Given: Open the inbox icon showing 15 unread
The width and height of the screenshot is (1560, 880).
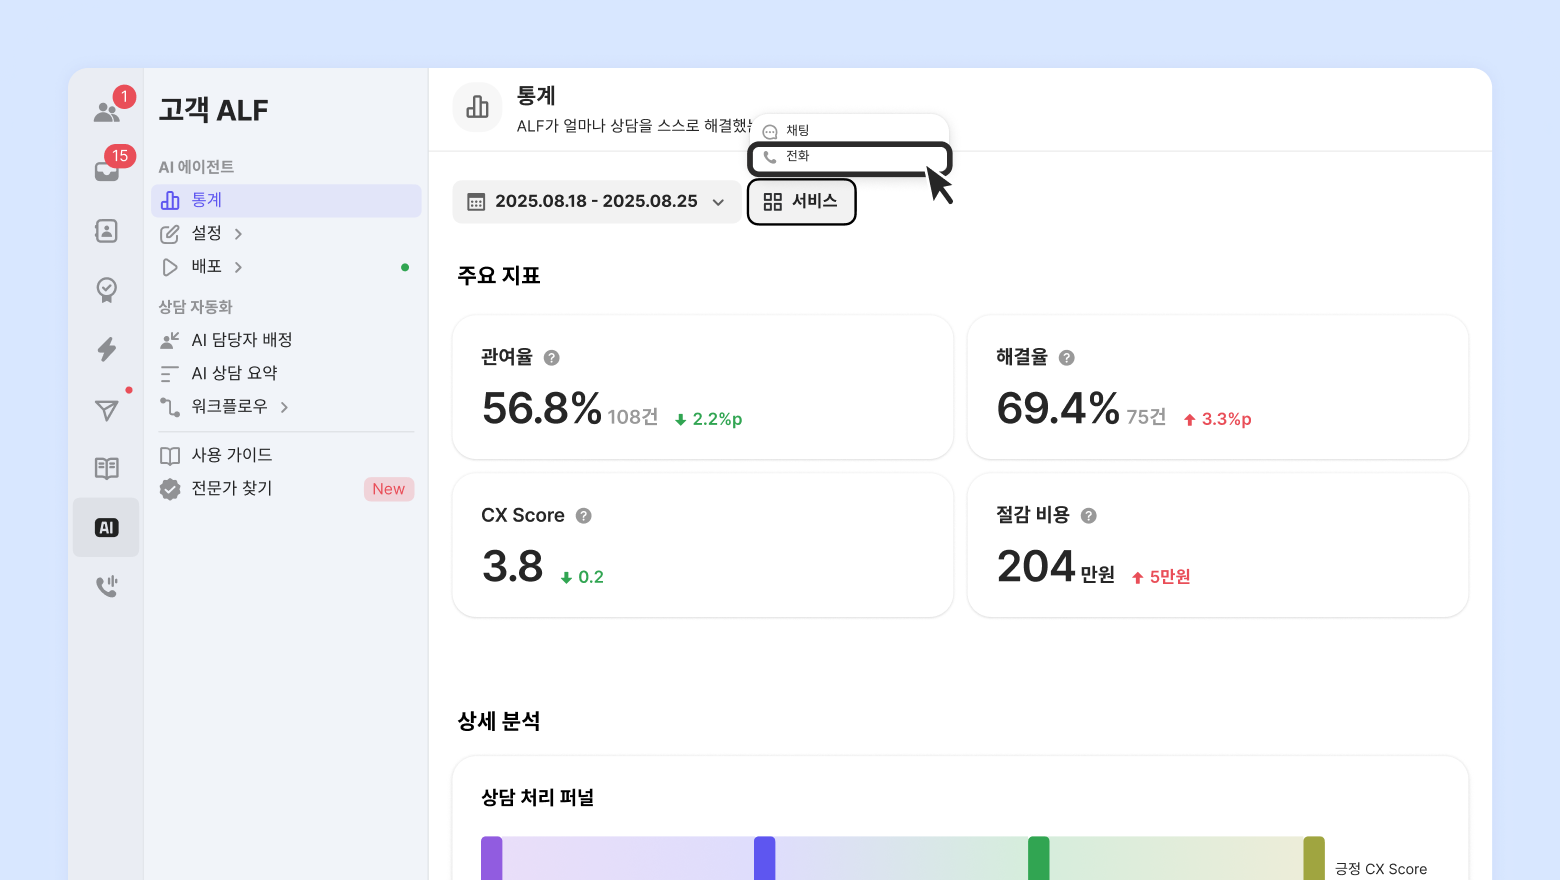Looking at the screenshot, I should click(107, 170).
